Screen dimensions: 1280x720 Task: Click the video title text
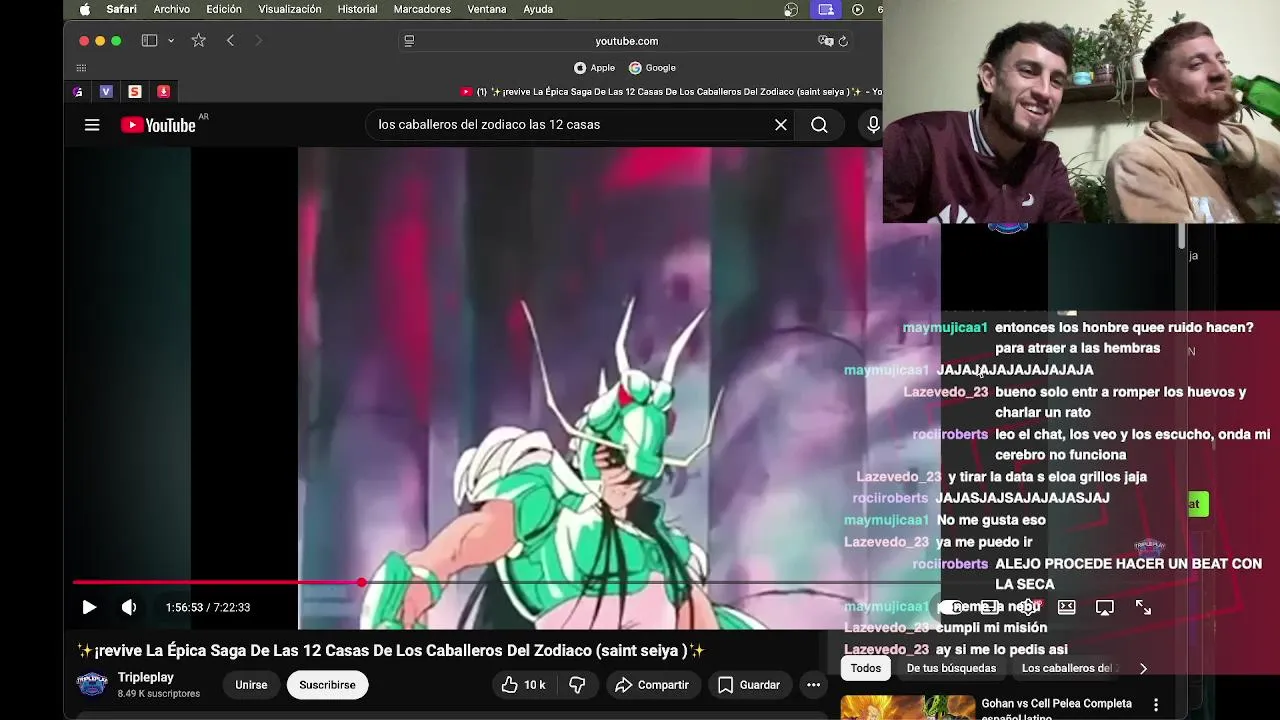point(391,650)
